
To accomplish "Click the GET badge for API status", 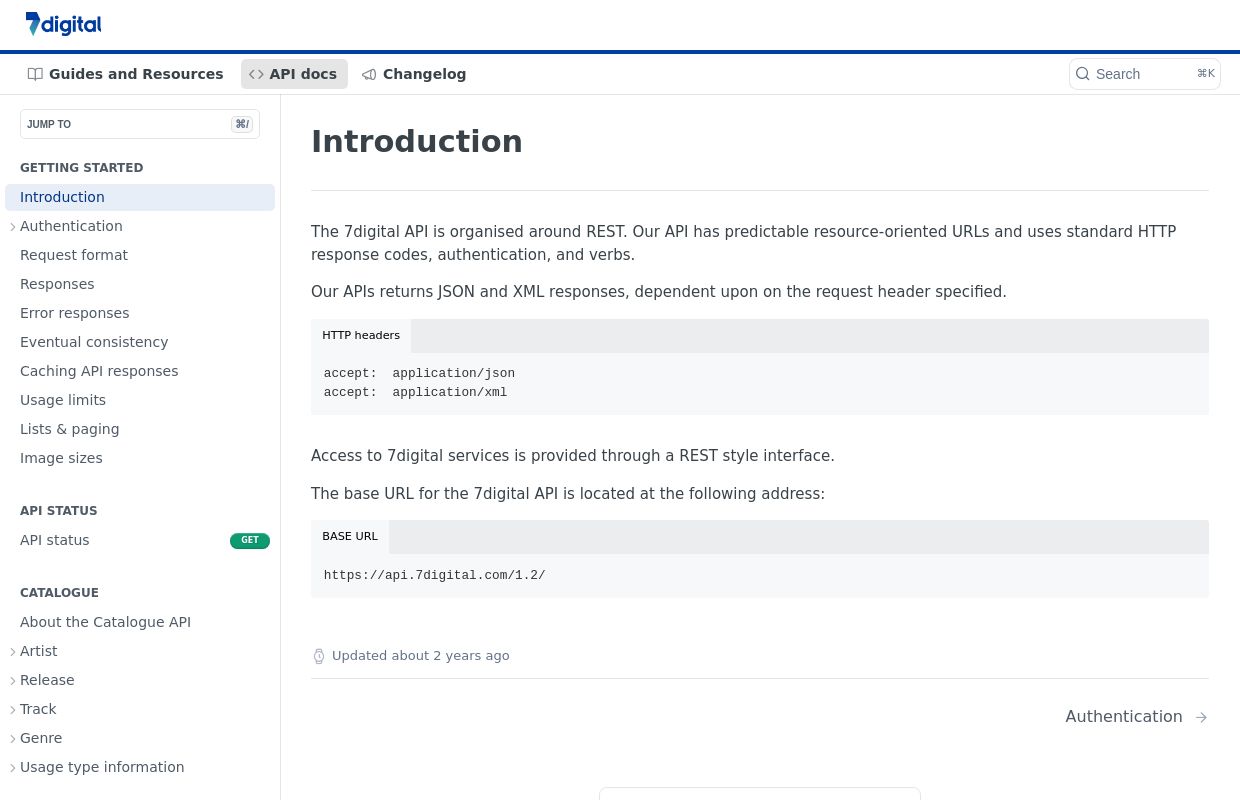I will click(250, 540).
